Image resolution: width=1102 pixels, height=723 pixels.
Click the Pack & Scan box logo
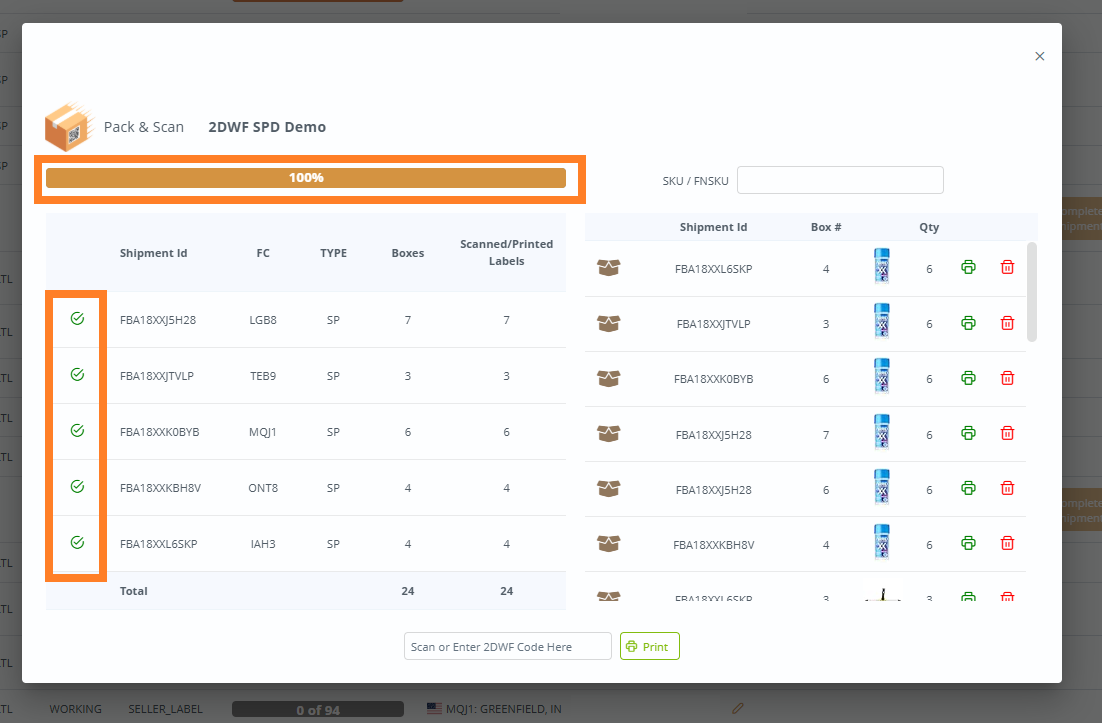[68, 126]
